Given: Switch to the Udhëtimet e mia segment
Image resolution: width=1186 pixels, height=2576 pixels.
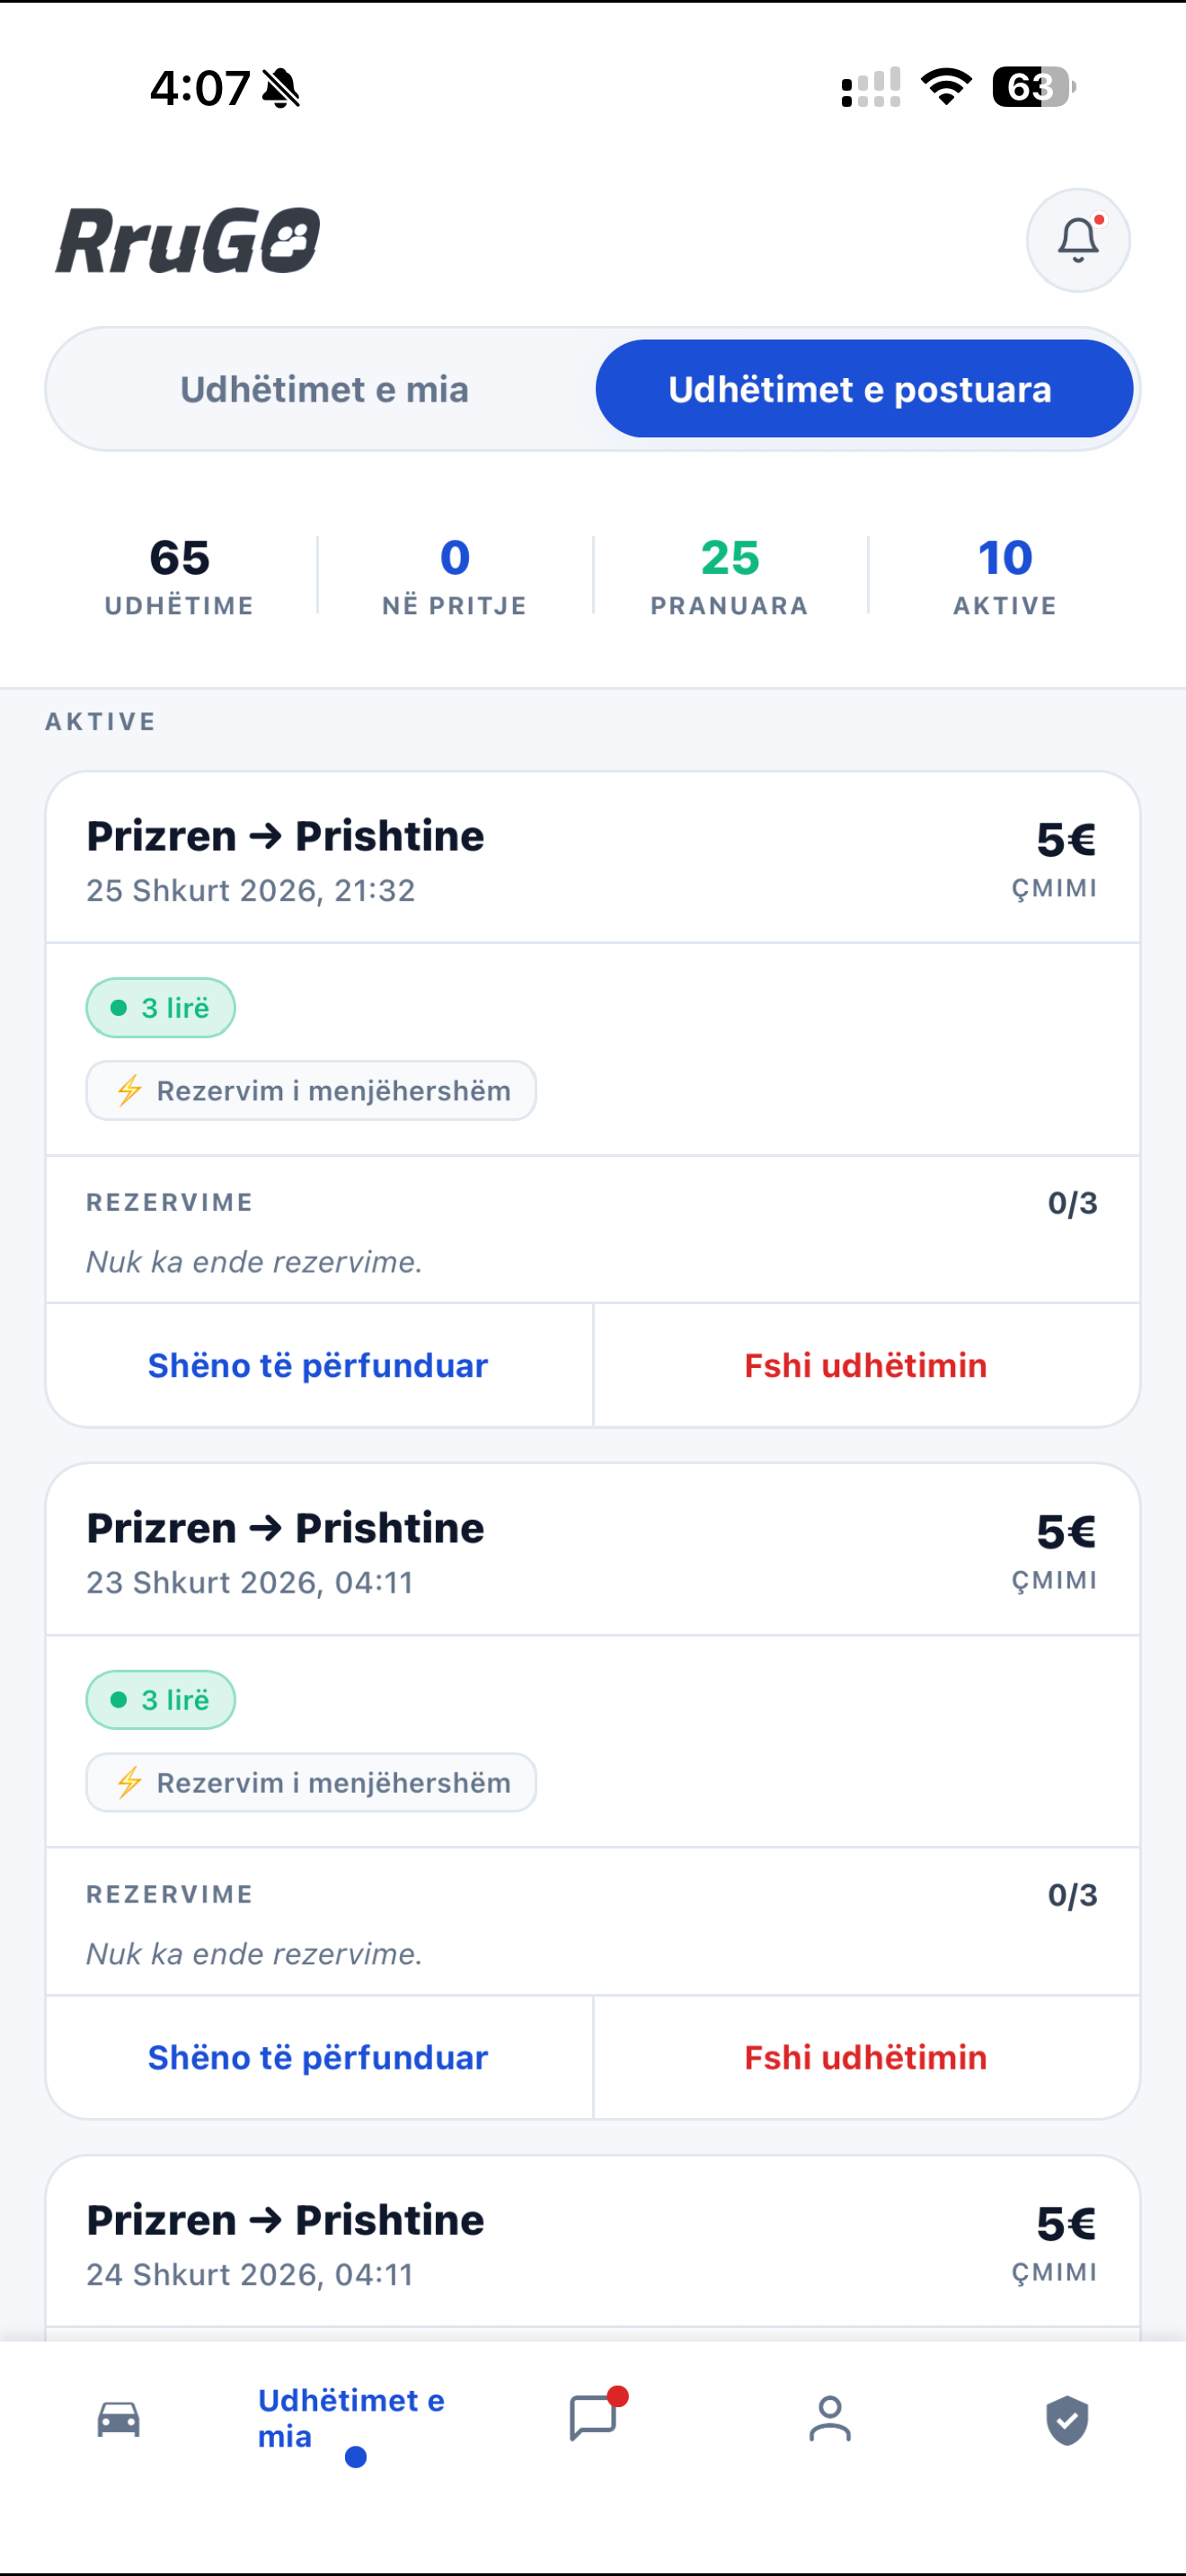Looking at the screenshot, I should point(324,389).
